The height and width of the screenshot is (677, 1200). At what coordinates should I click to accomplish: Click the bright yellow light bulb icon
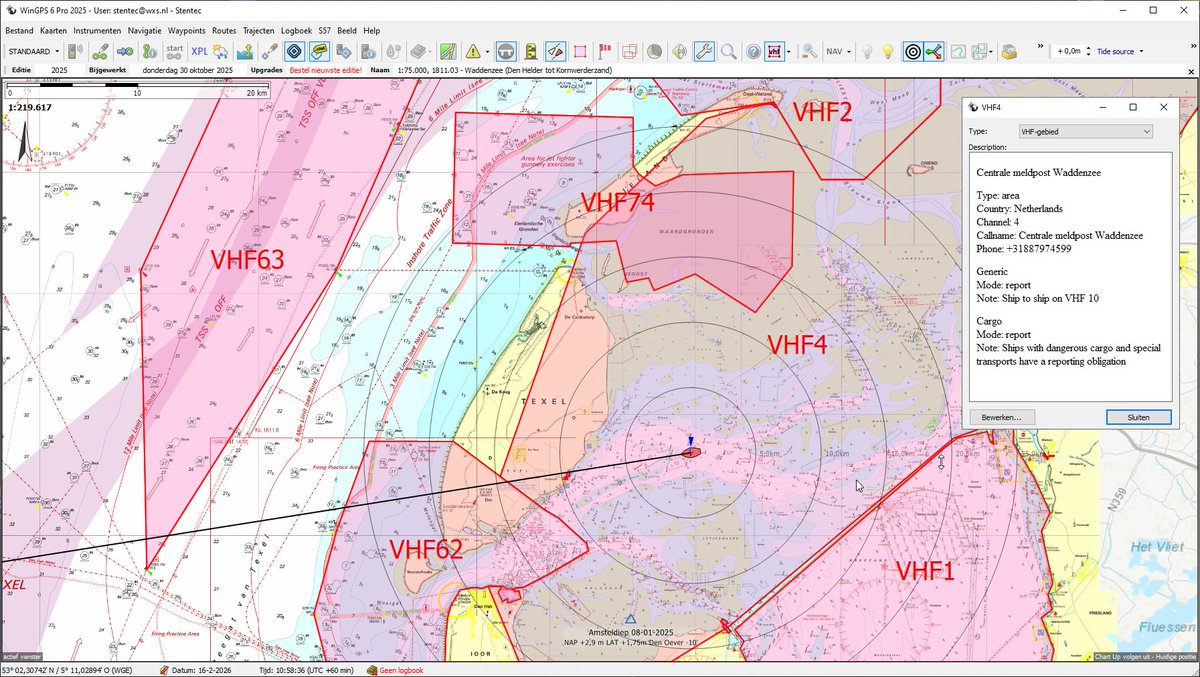tap(887, 51)
